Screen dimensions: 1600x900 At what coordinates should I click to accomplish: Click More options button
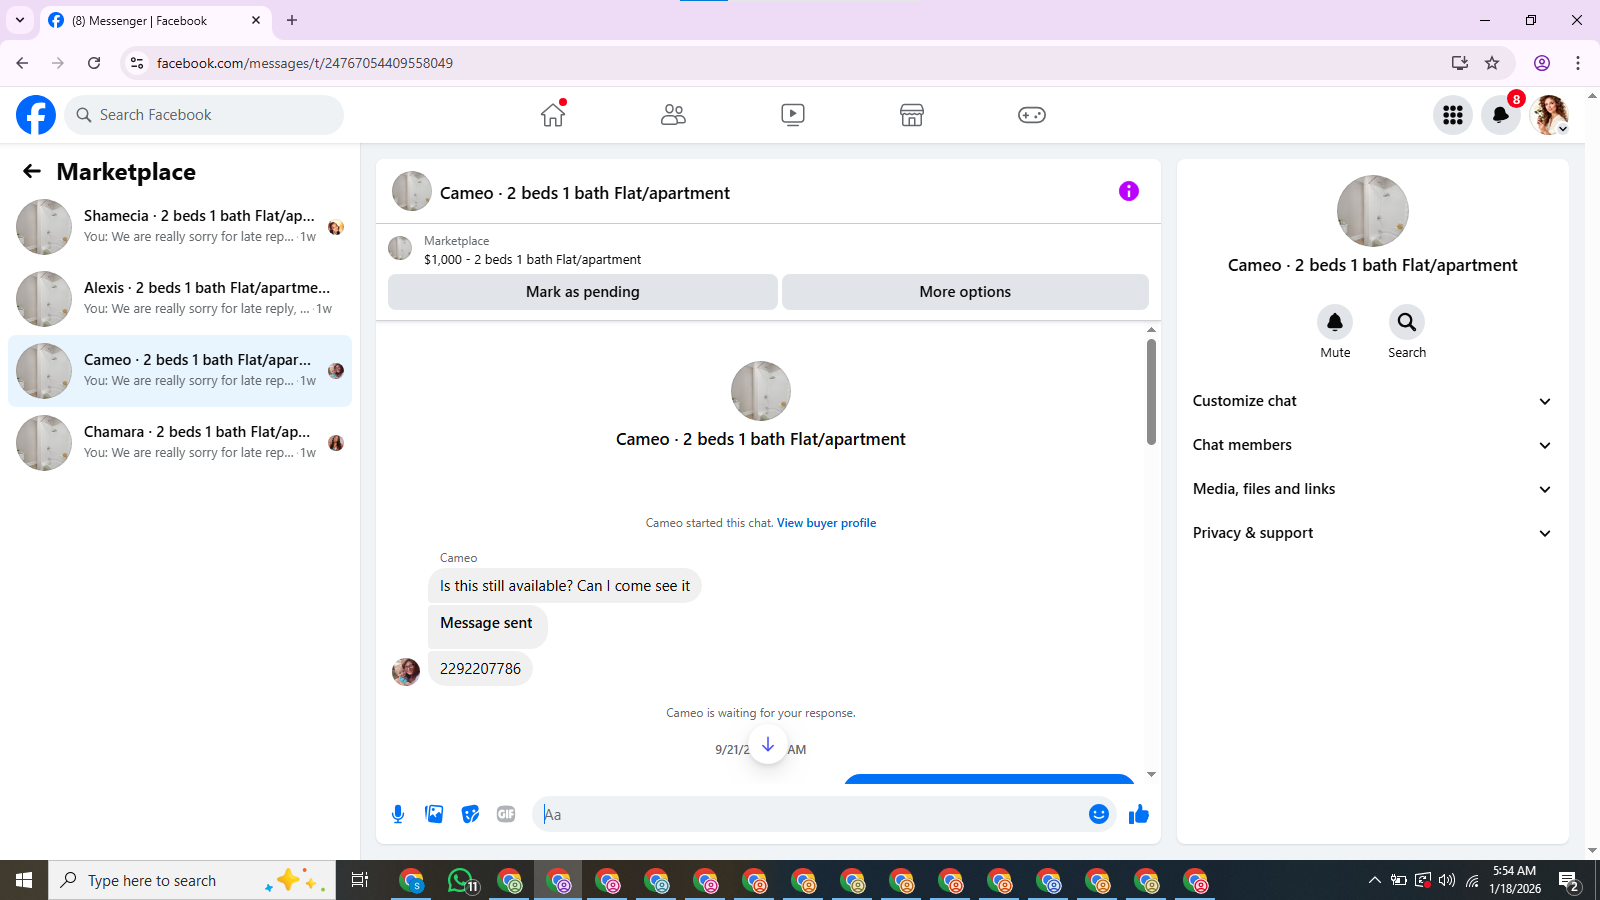coord(965,292)
